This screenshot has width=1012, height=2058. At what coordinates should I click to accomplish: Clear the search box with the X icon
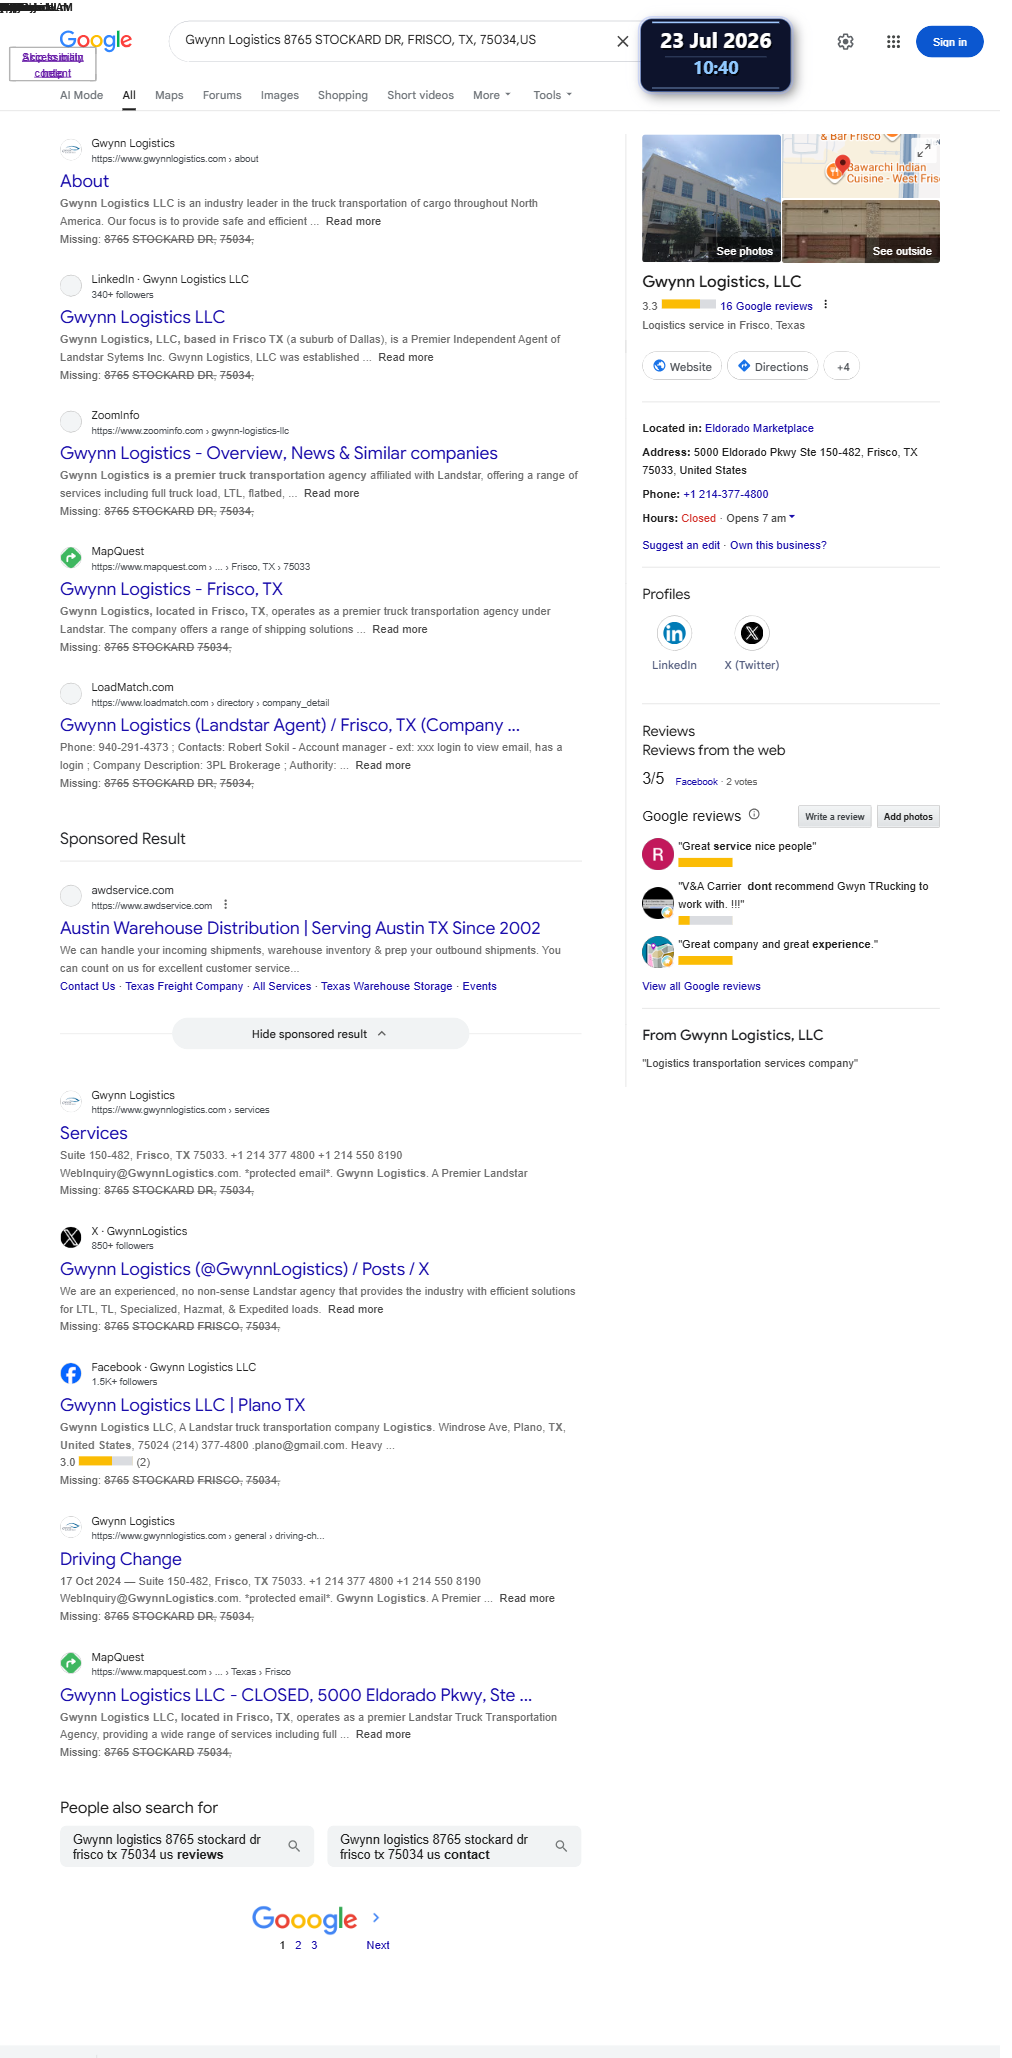[x=622, y=41]
